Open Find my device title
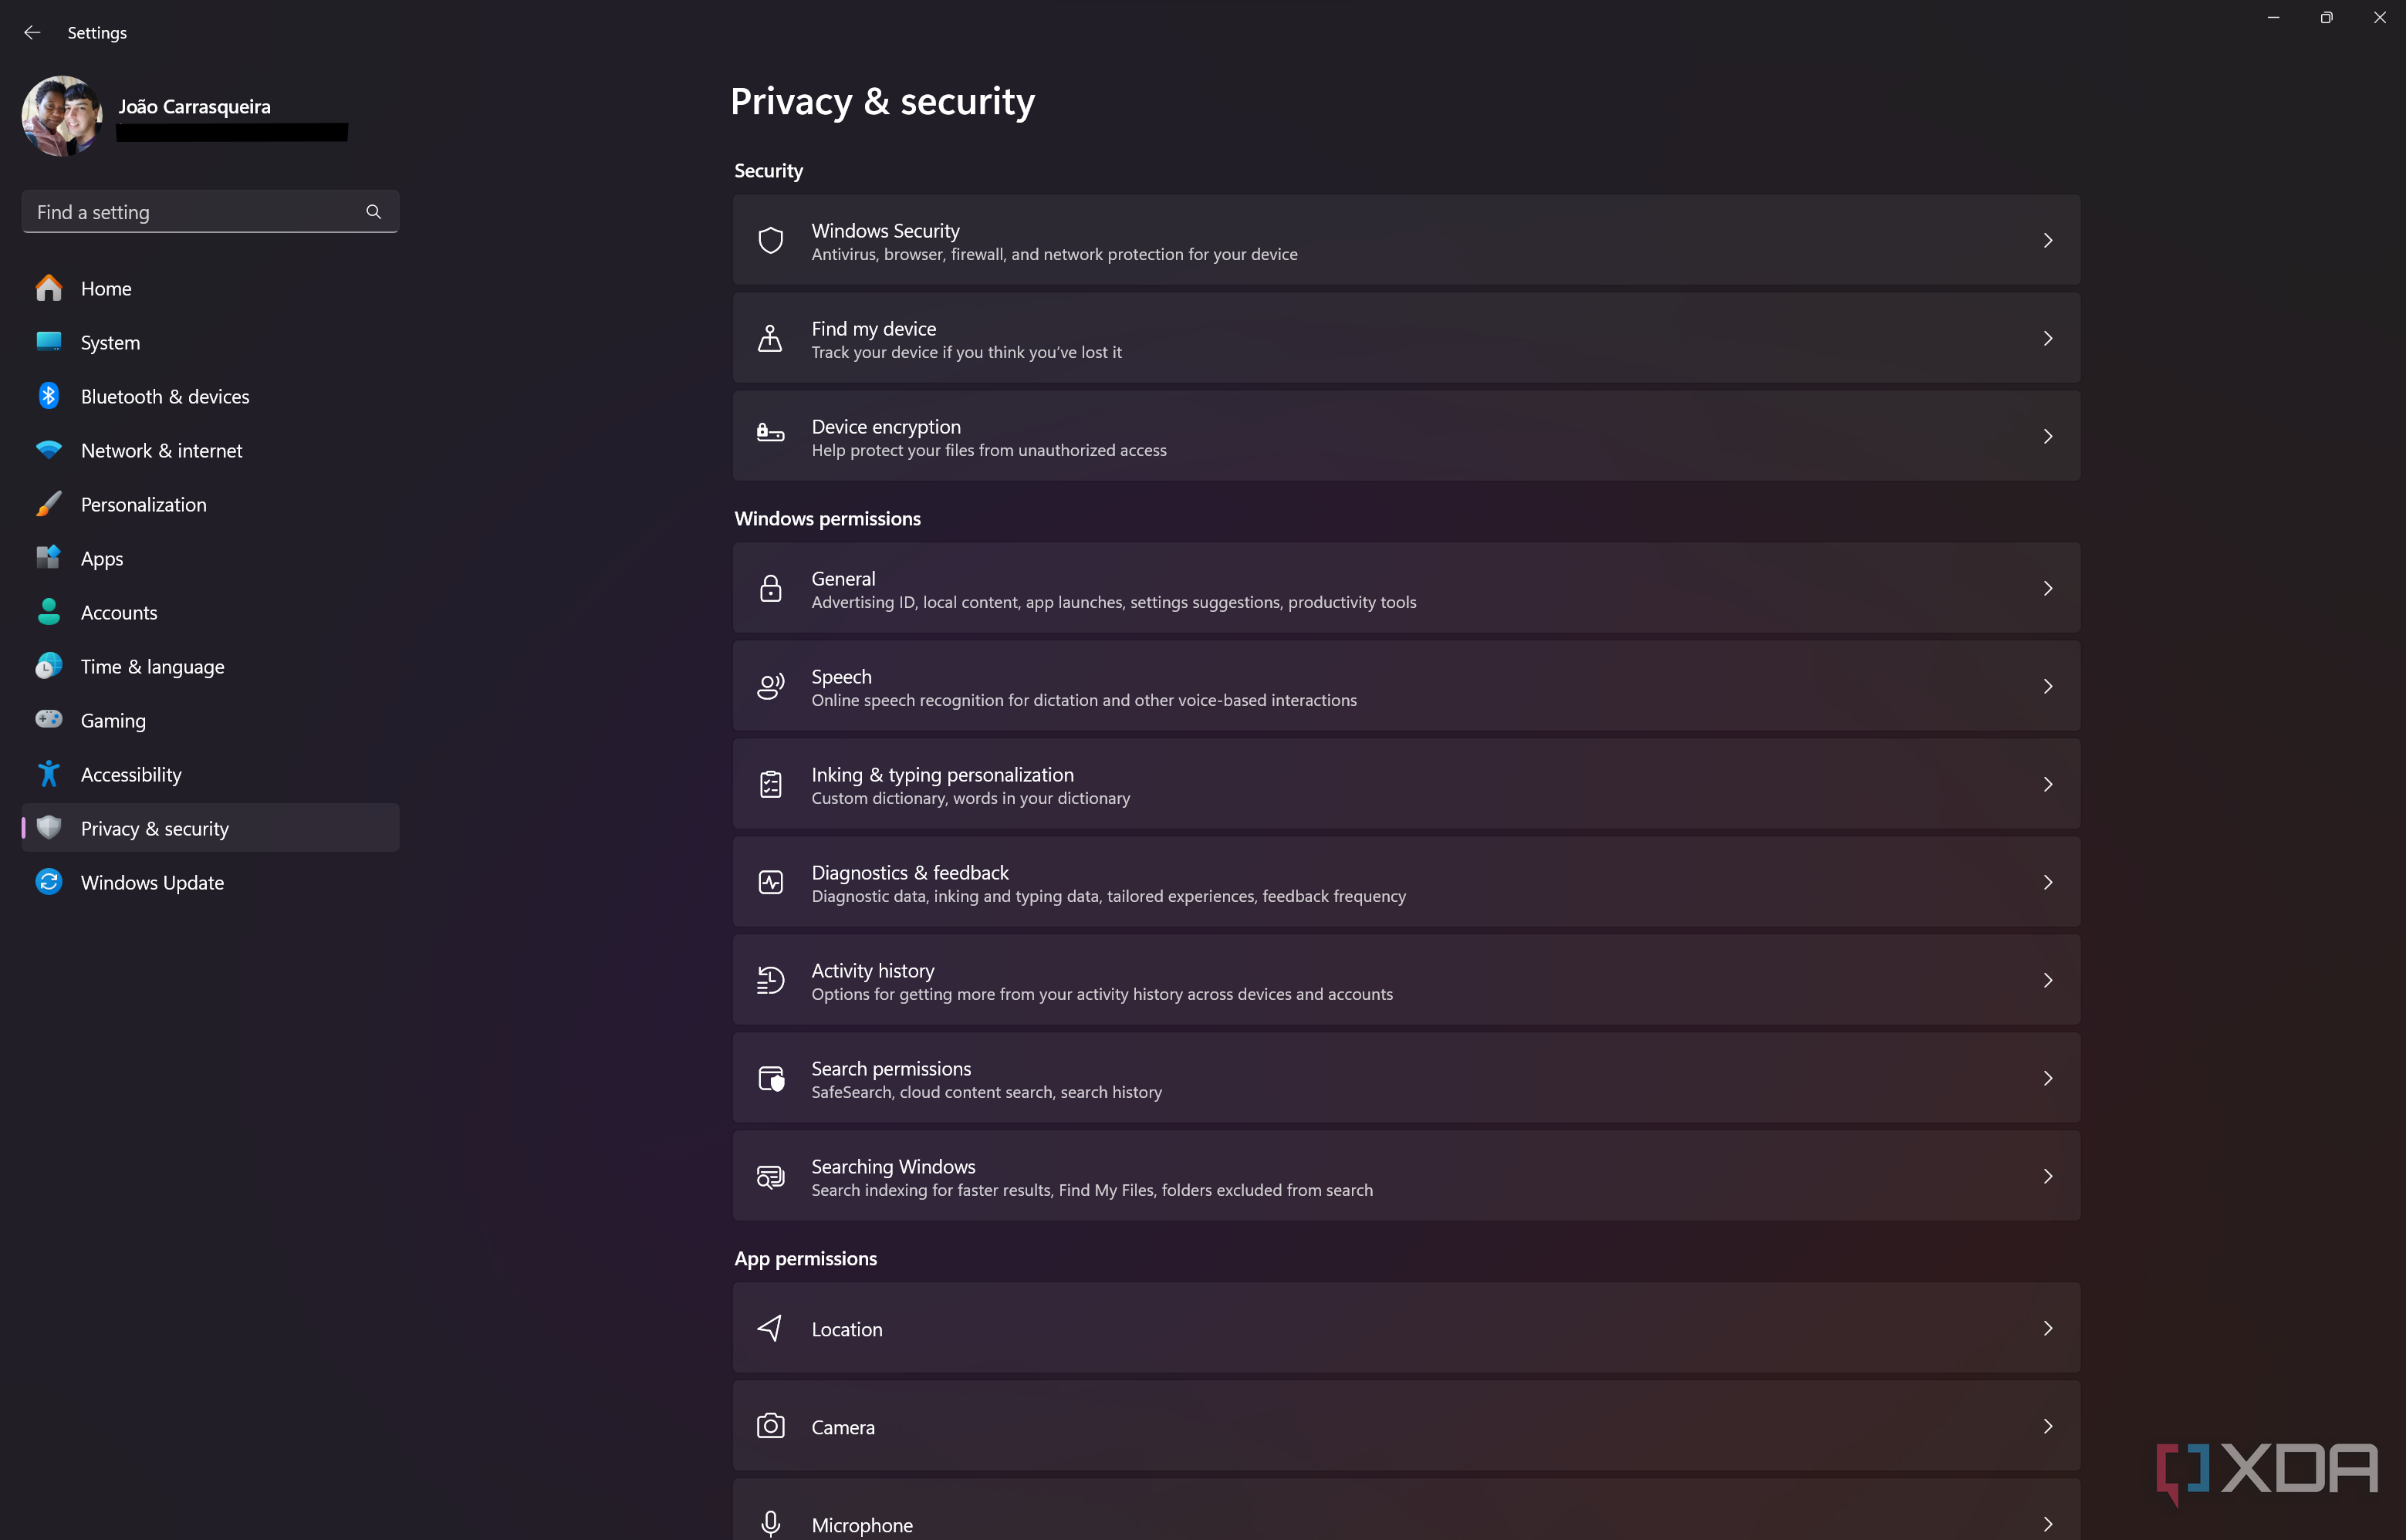 click(x=873, y=328)
